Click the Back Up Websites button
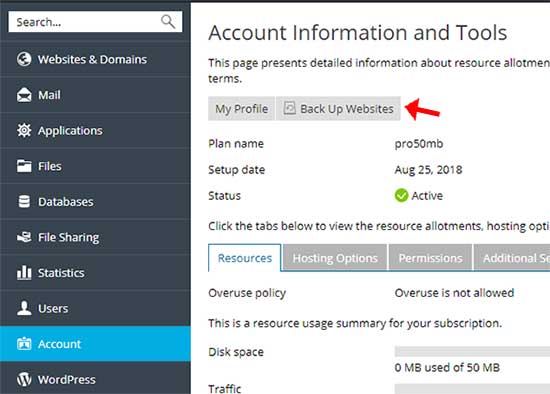The width and height of the screenshot is (550, 394). 338,108
